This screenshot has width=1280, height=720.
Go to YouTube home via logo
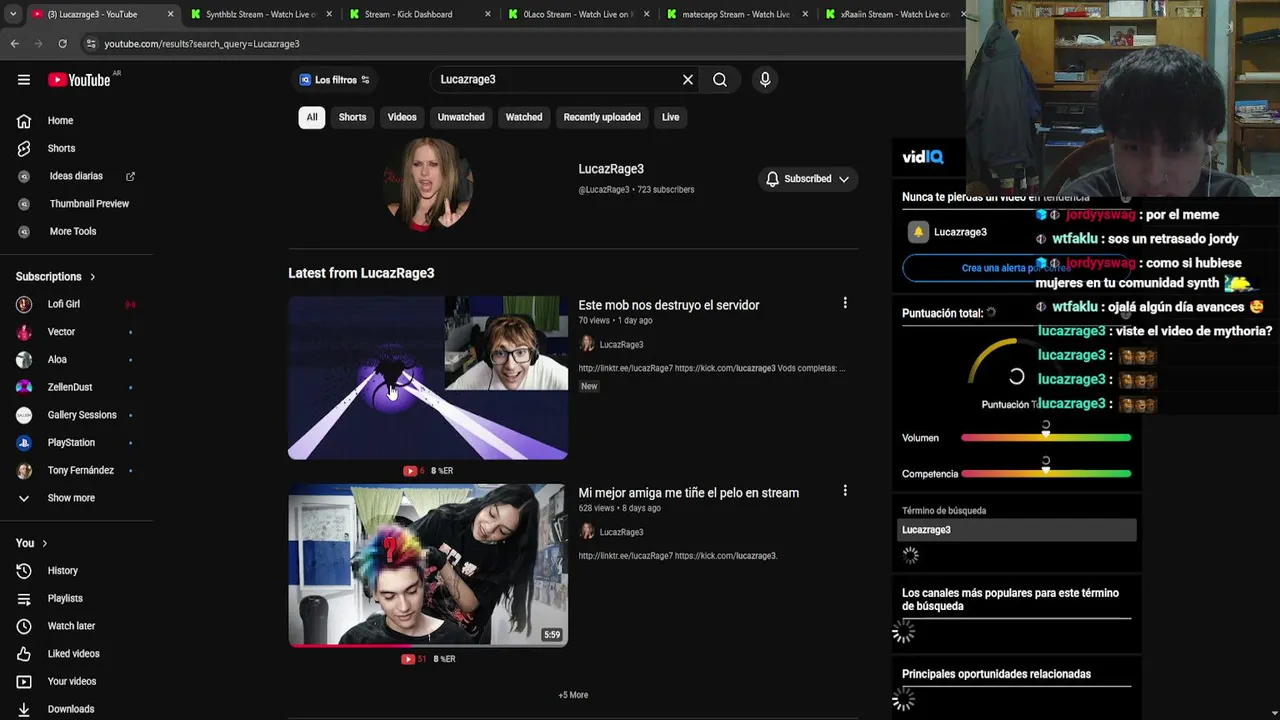79,80
